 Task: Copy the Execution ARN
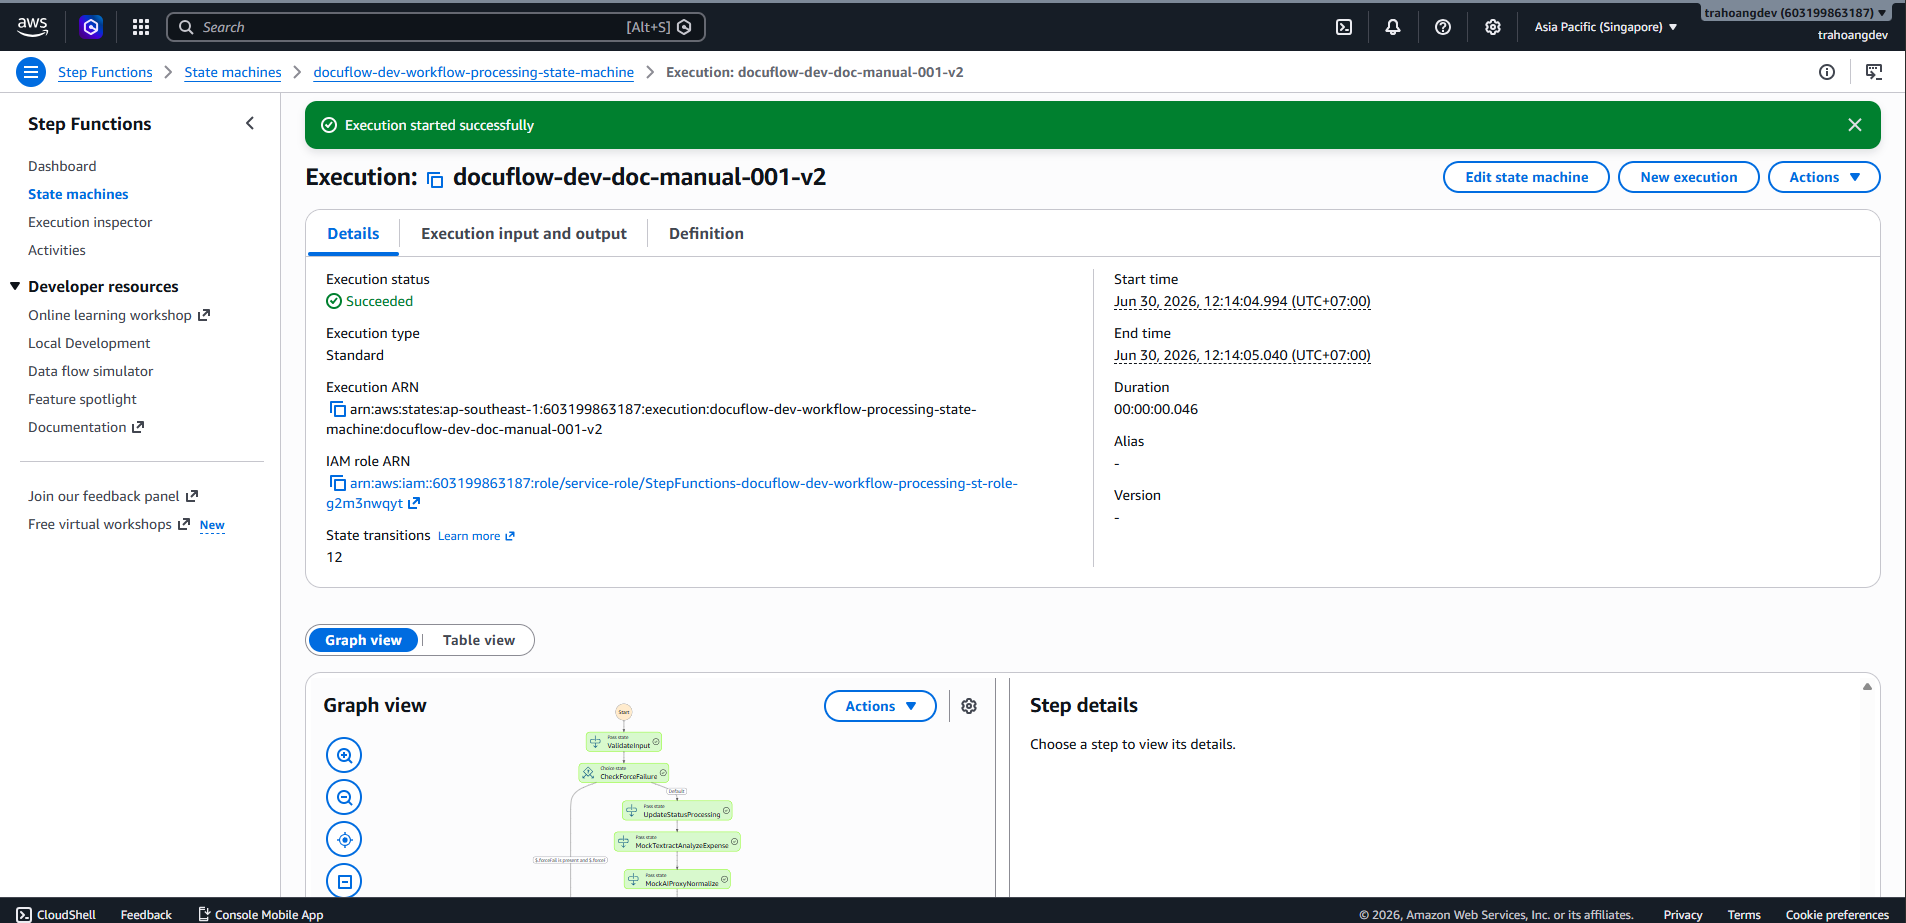tap(338, 409)
